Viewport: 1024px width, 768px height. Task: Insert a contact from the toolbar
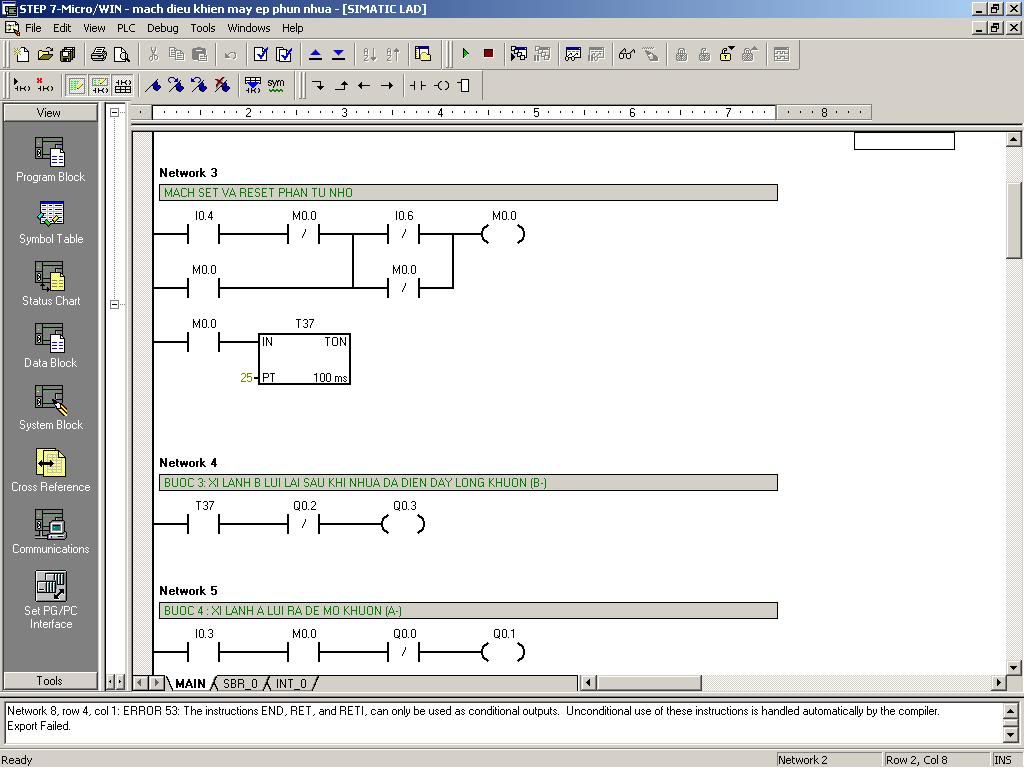(x=417, y=85)
